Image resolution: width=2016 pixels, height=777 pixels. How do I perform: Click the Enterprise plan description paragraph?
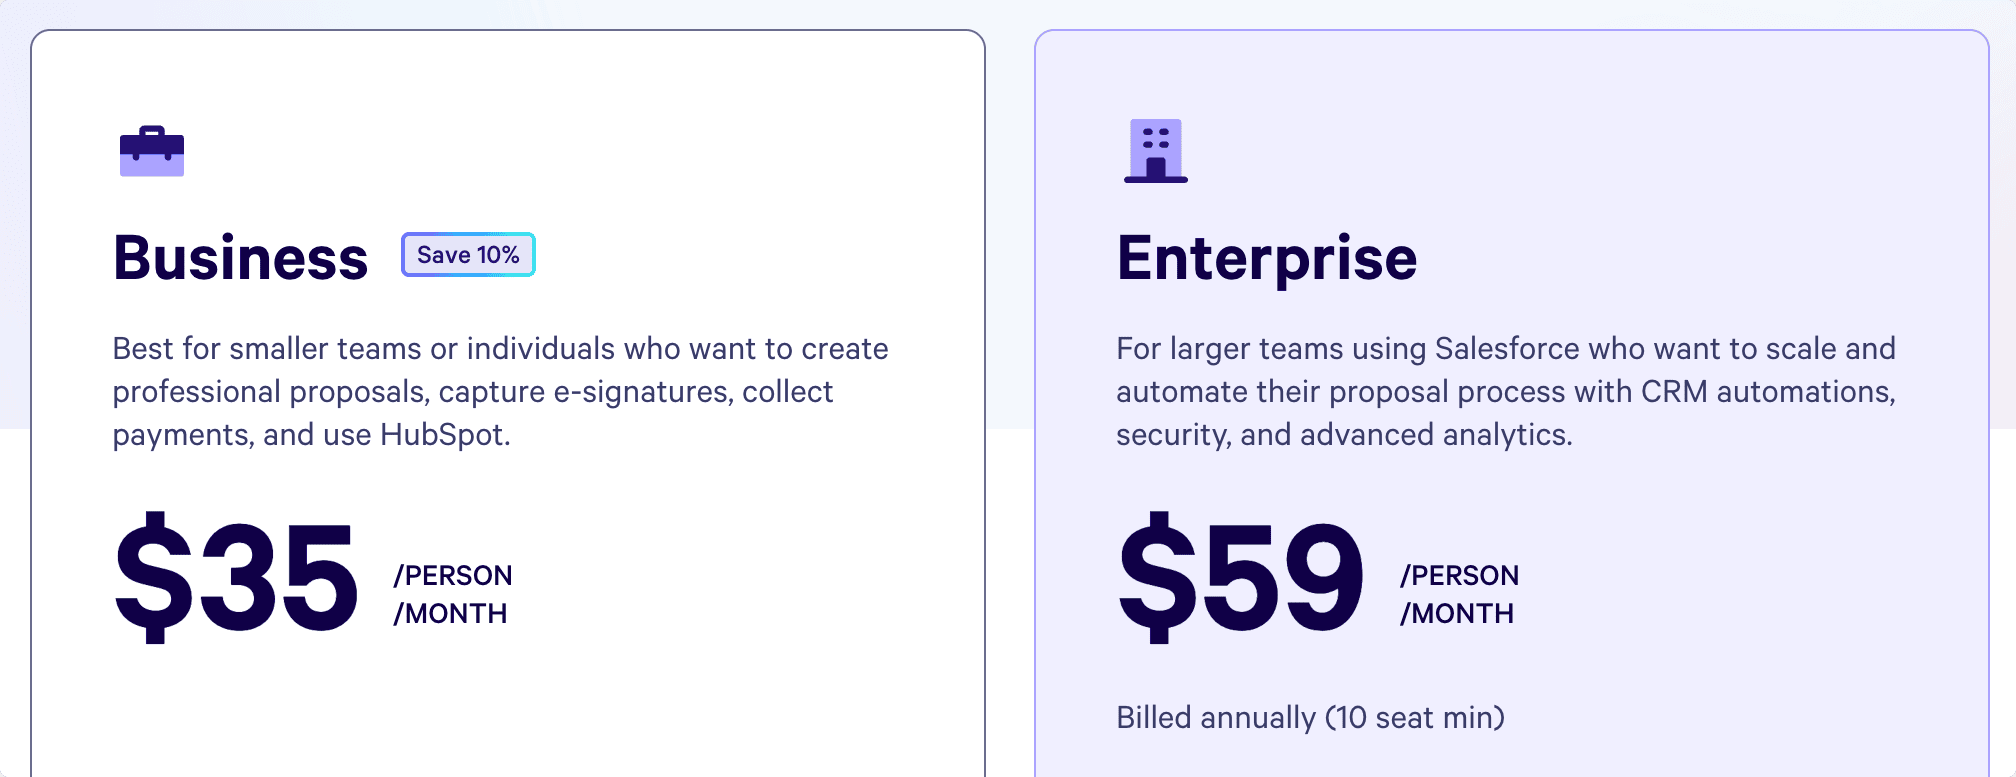coord(1506,391)
